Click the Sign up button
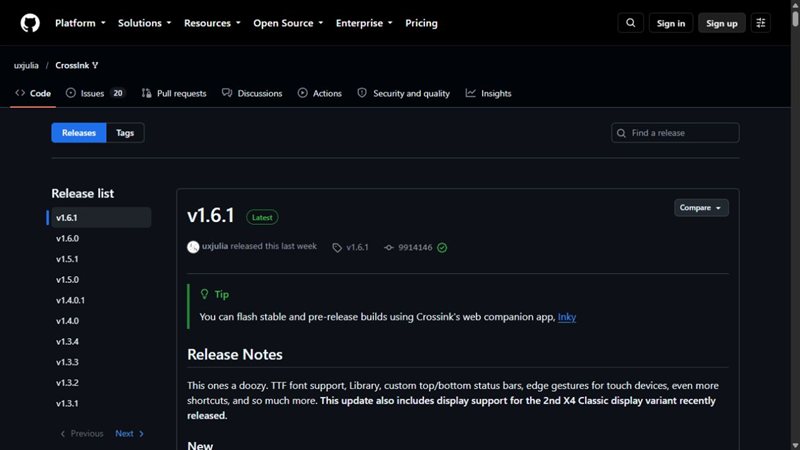800x450 pixels. click(721, 23)
